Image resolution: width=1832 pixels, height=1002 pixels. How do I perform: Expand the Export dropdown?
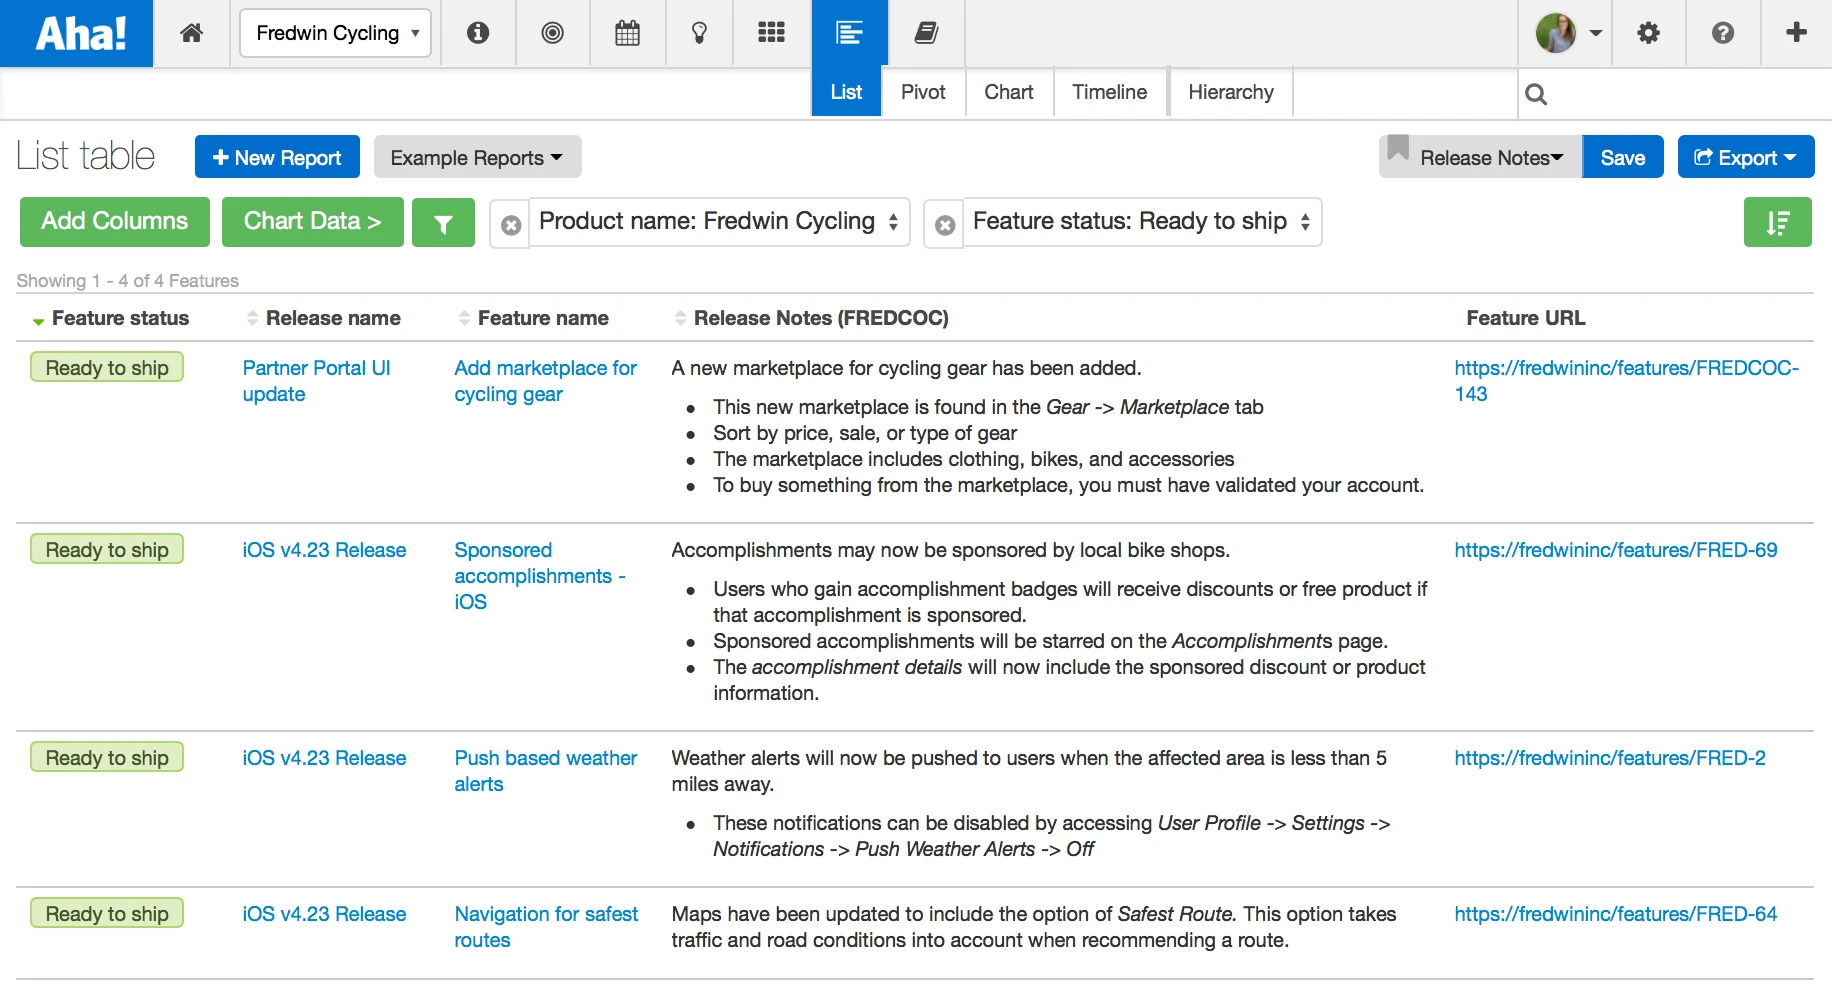(x=1746, y=157)
